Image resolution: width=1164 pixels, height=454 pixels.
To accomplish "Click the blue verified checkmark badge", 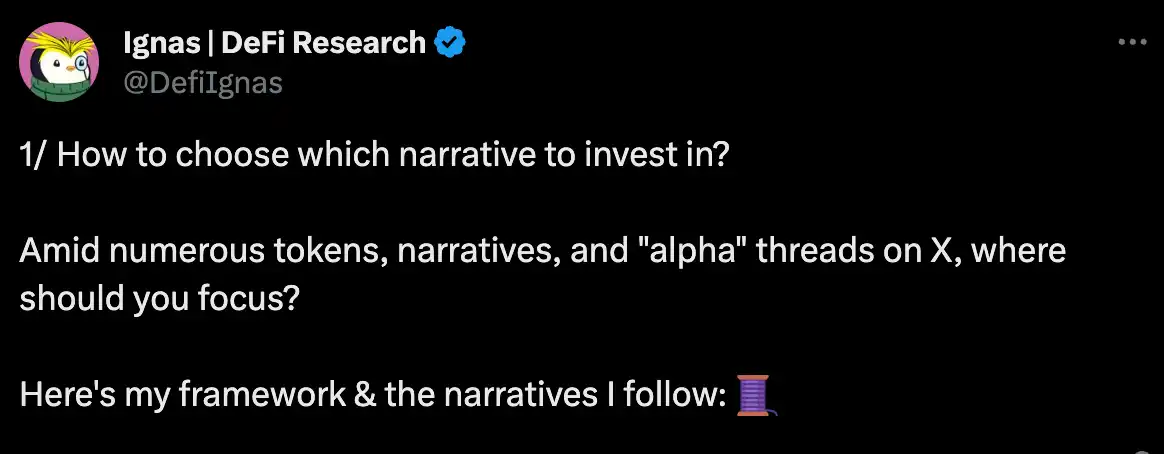I will pos(450,43).
